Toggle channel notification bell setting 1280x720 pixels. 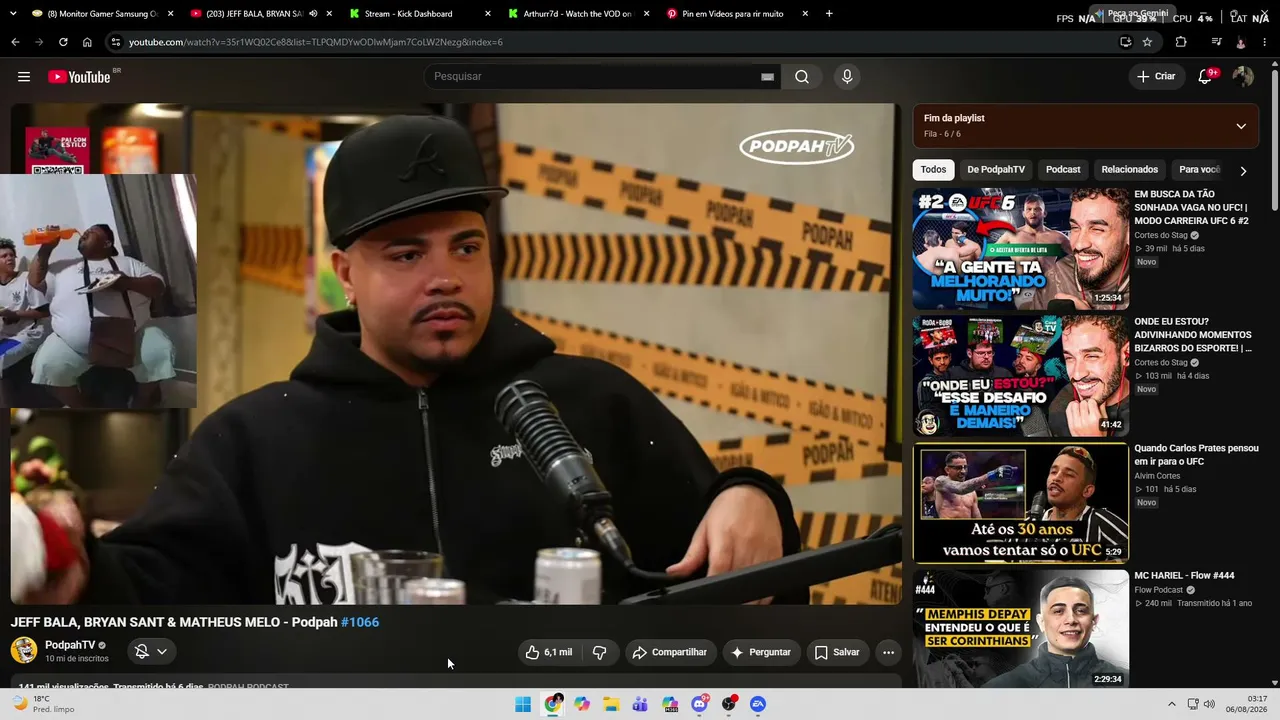point(151,652)
